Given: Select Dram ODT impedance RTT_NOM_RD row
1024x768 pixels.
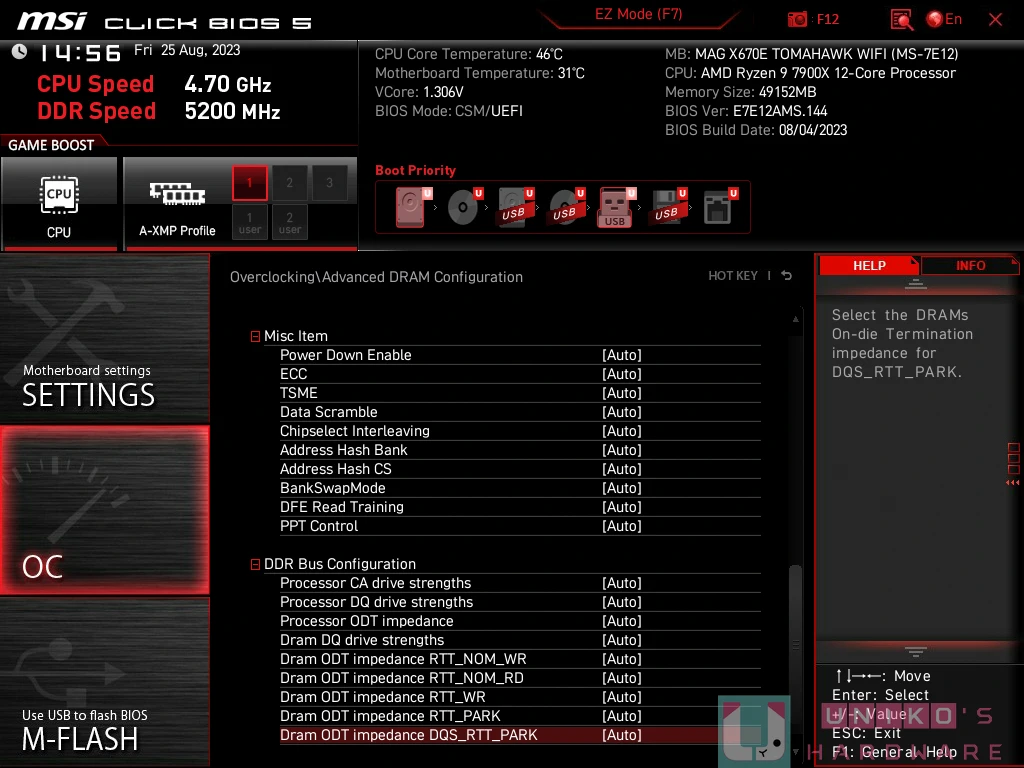Looking at the screenshot, I should pos(520,678).
